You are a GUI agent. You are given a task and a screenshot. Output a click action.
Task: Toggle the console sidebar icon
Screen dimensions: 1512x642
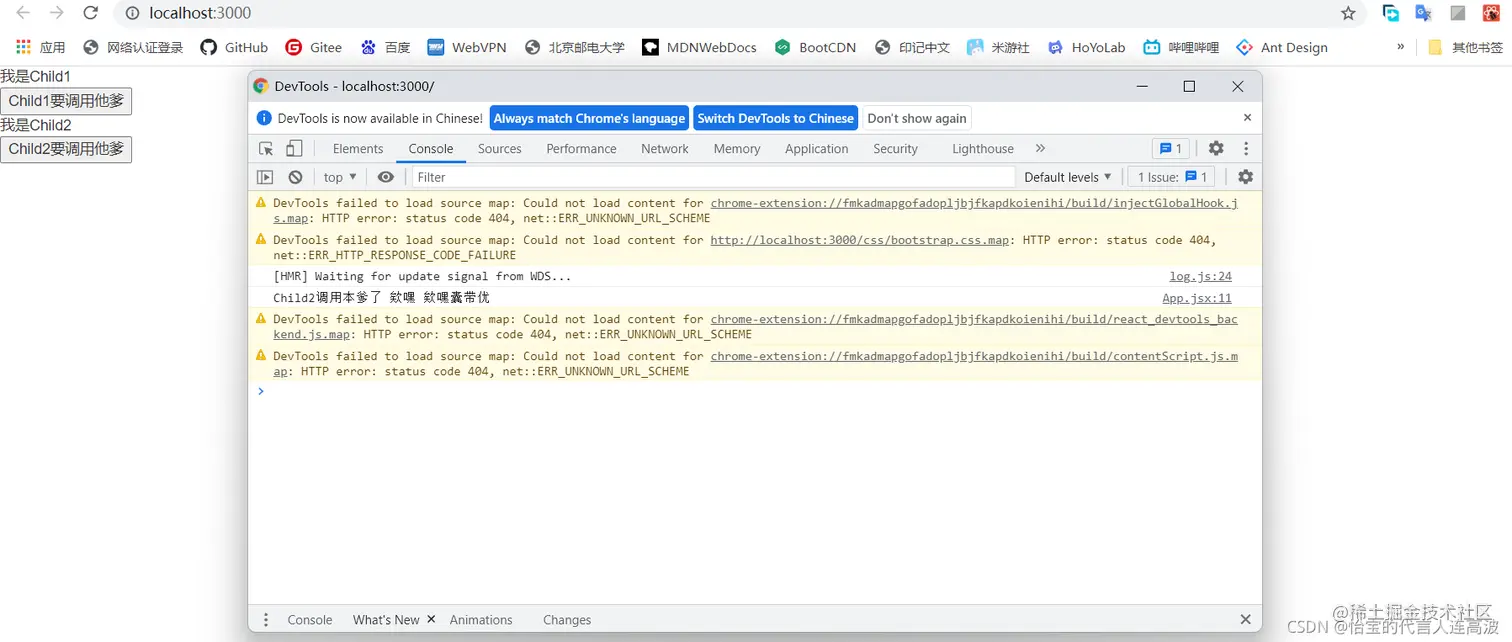(x=265, y=177)
